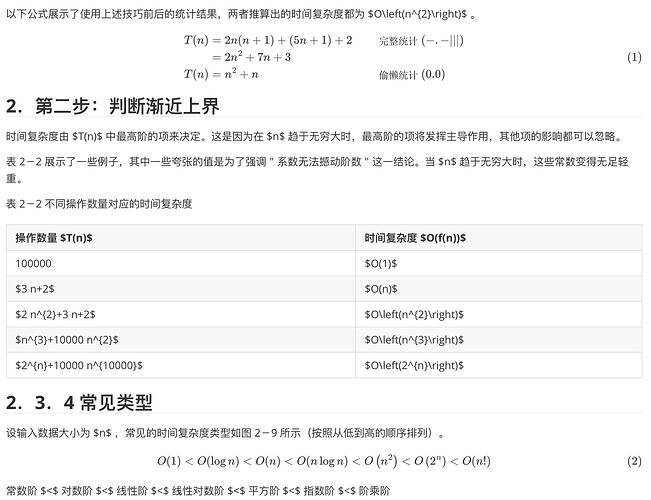This screenshot has width=651, height=500.
Task: Click the cell '$2^{n}+10000 n^{10000}$'
Action: click(x=181, y=365)
